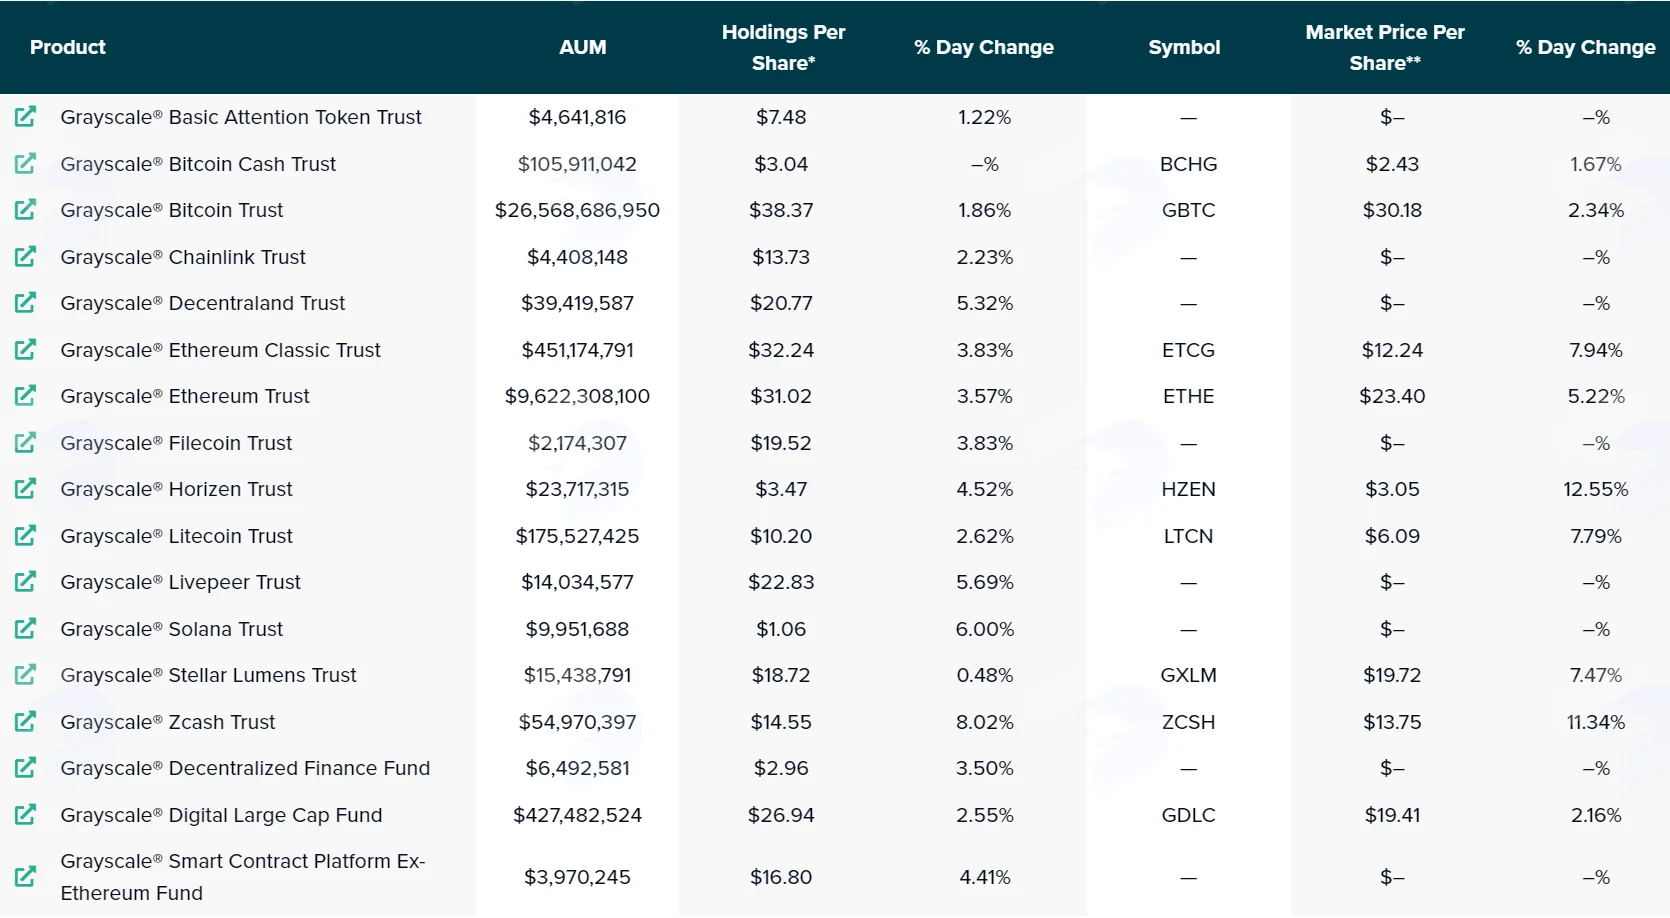Open external link icon for Ethereum Classic Trust
Screen dimensions: 1670x918
coord(25,350)
